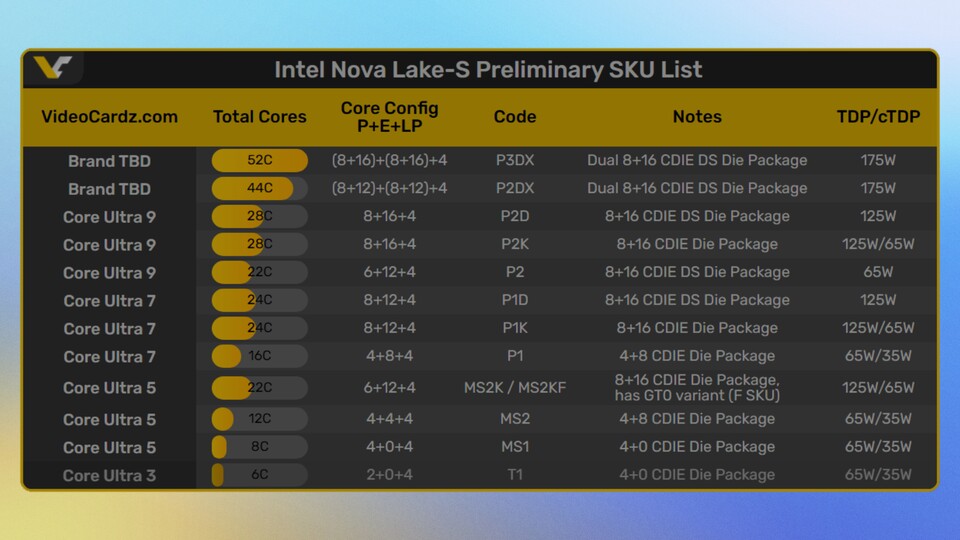The height and width of the screenshot is (540, 960).
Task: Click the 'Notes' column header
Action: tap(697, 116)
